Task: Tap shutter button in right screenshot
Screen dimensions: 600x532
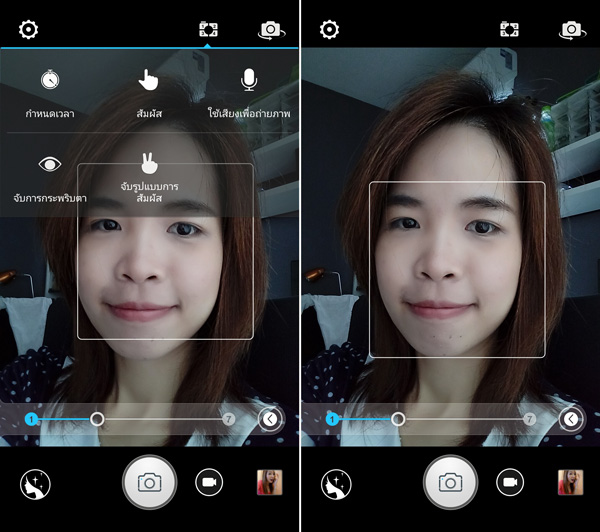Action: point(450,482)
